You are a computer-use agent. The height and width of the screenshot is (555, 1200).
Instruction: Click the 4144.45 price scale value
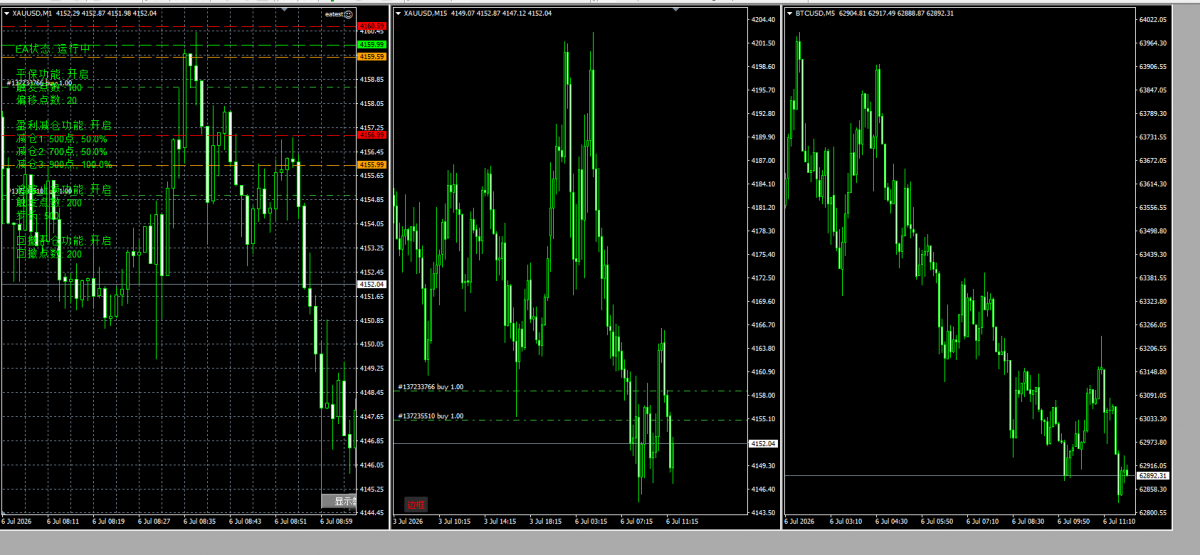[370, 513]
